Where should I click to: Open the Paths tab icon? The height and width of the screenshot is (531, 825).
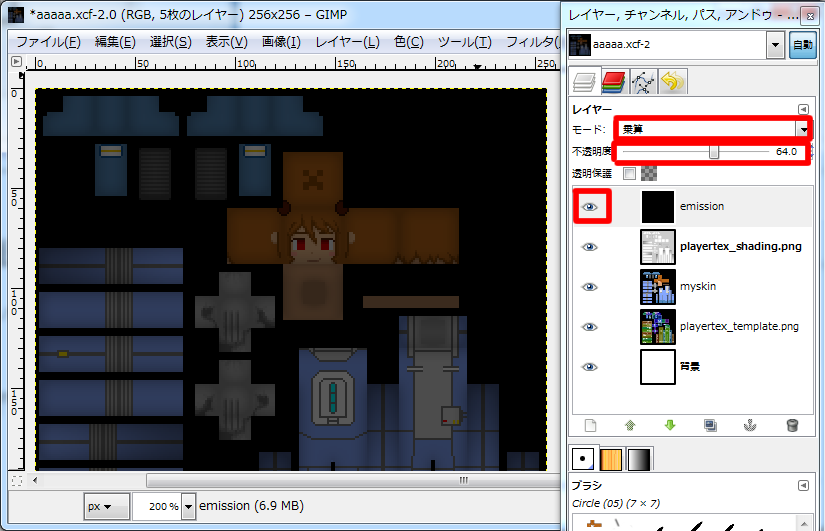coord(643,83)
